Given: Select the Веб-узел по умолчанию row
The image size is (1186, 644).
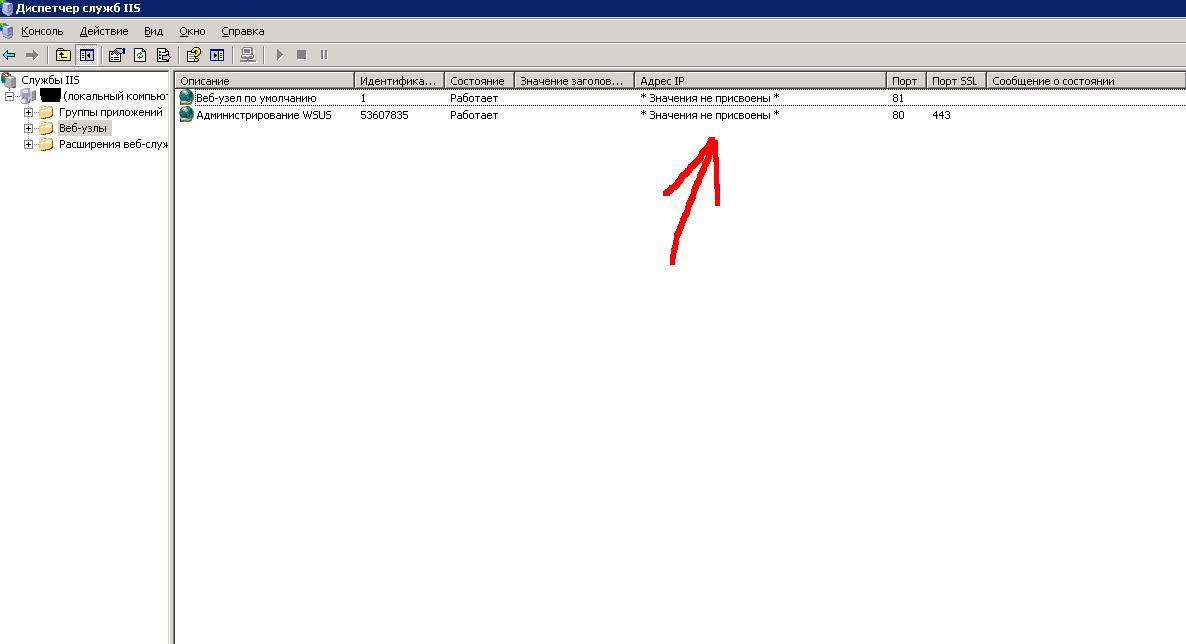Looking at the screenshot, I should click(x=681, y=98).
